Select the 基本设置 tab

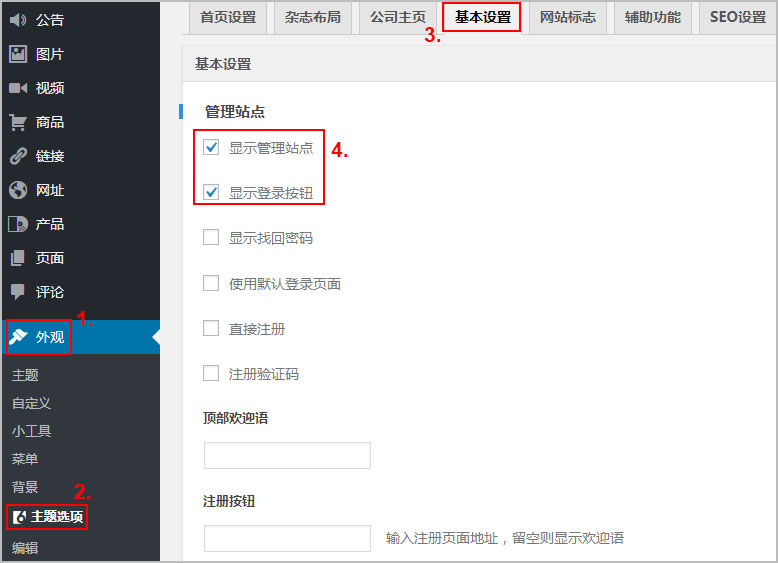click(482, 17)
